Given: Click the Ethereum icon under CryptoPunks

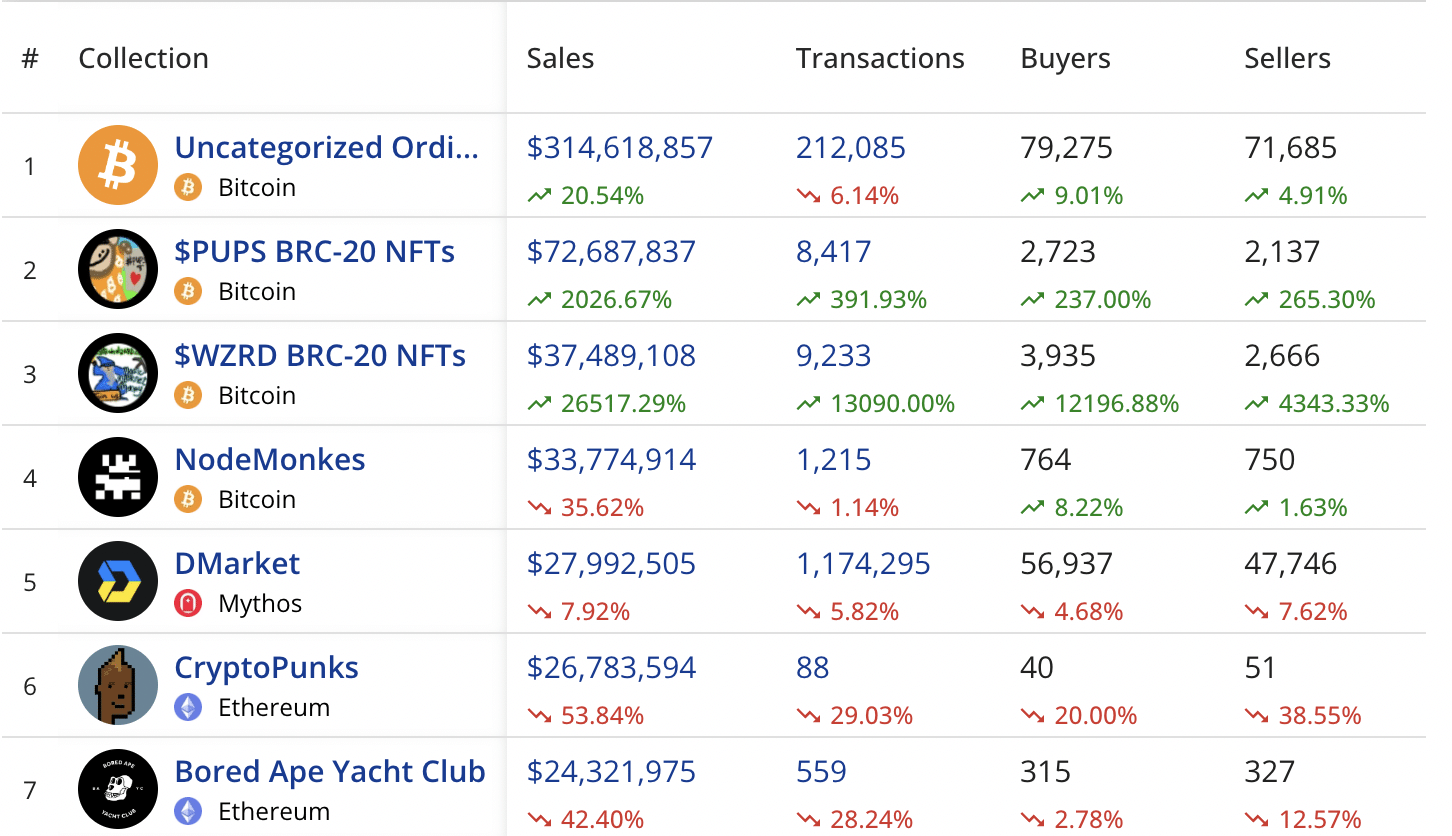Looking at the screenshot, I should tap(188, 707).
